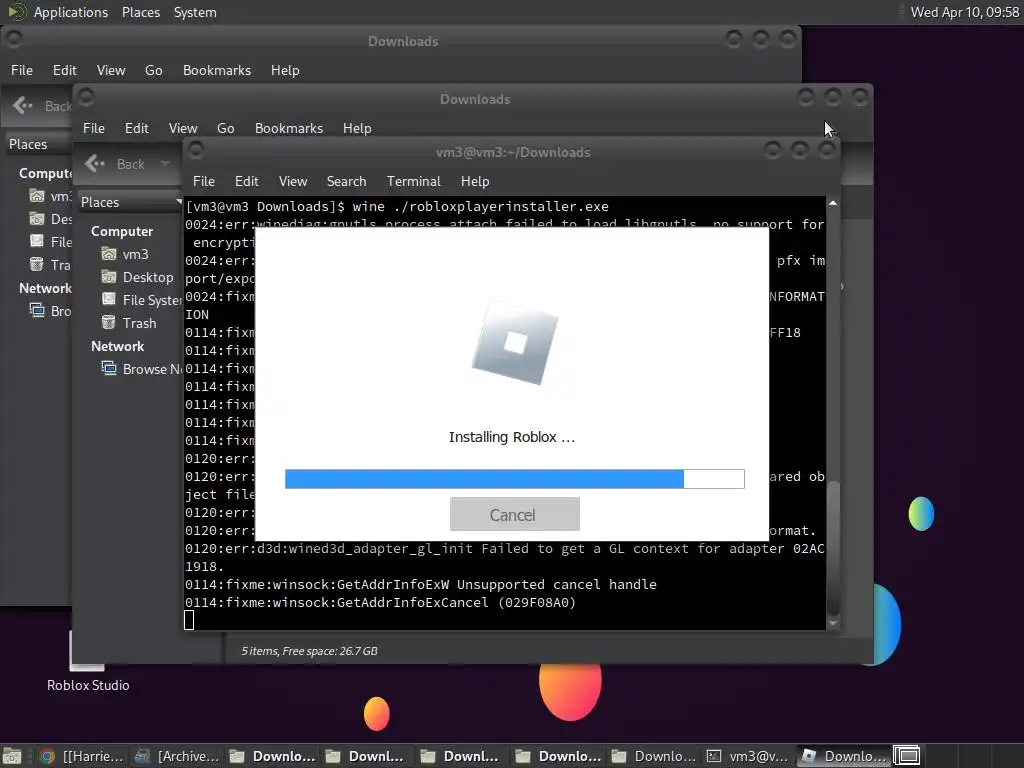Click status text '5 items, Free space: 26.7 GB'
1024x768 pixels.
[x=310, y=651]
